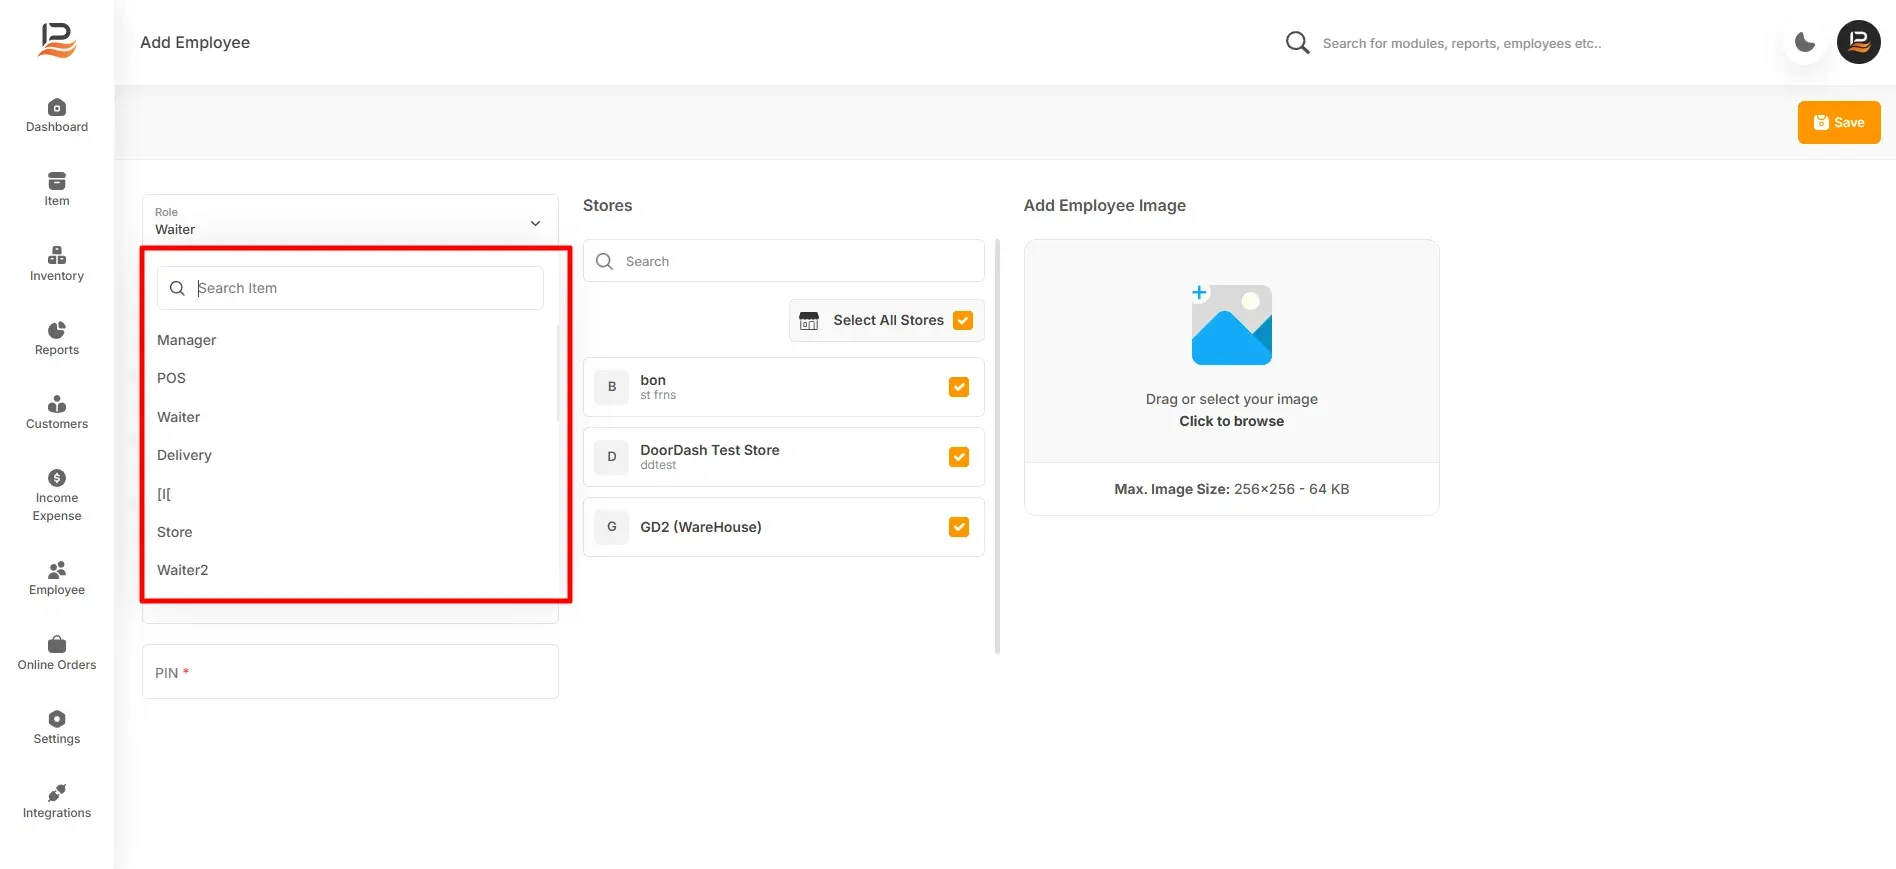Collapse the Role dropdown chevron

(535, 223)
